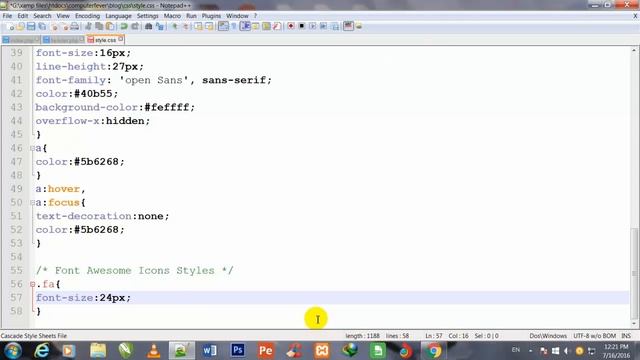The image size is (640, 360).
Task: Open the Windows Start button
Action: [x=13, y=351]
